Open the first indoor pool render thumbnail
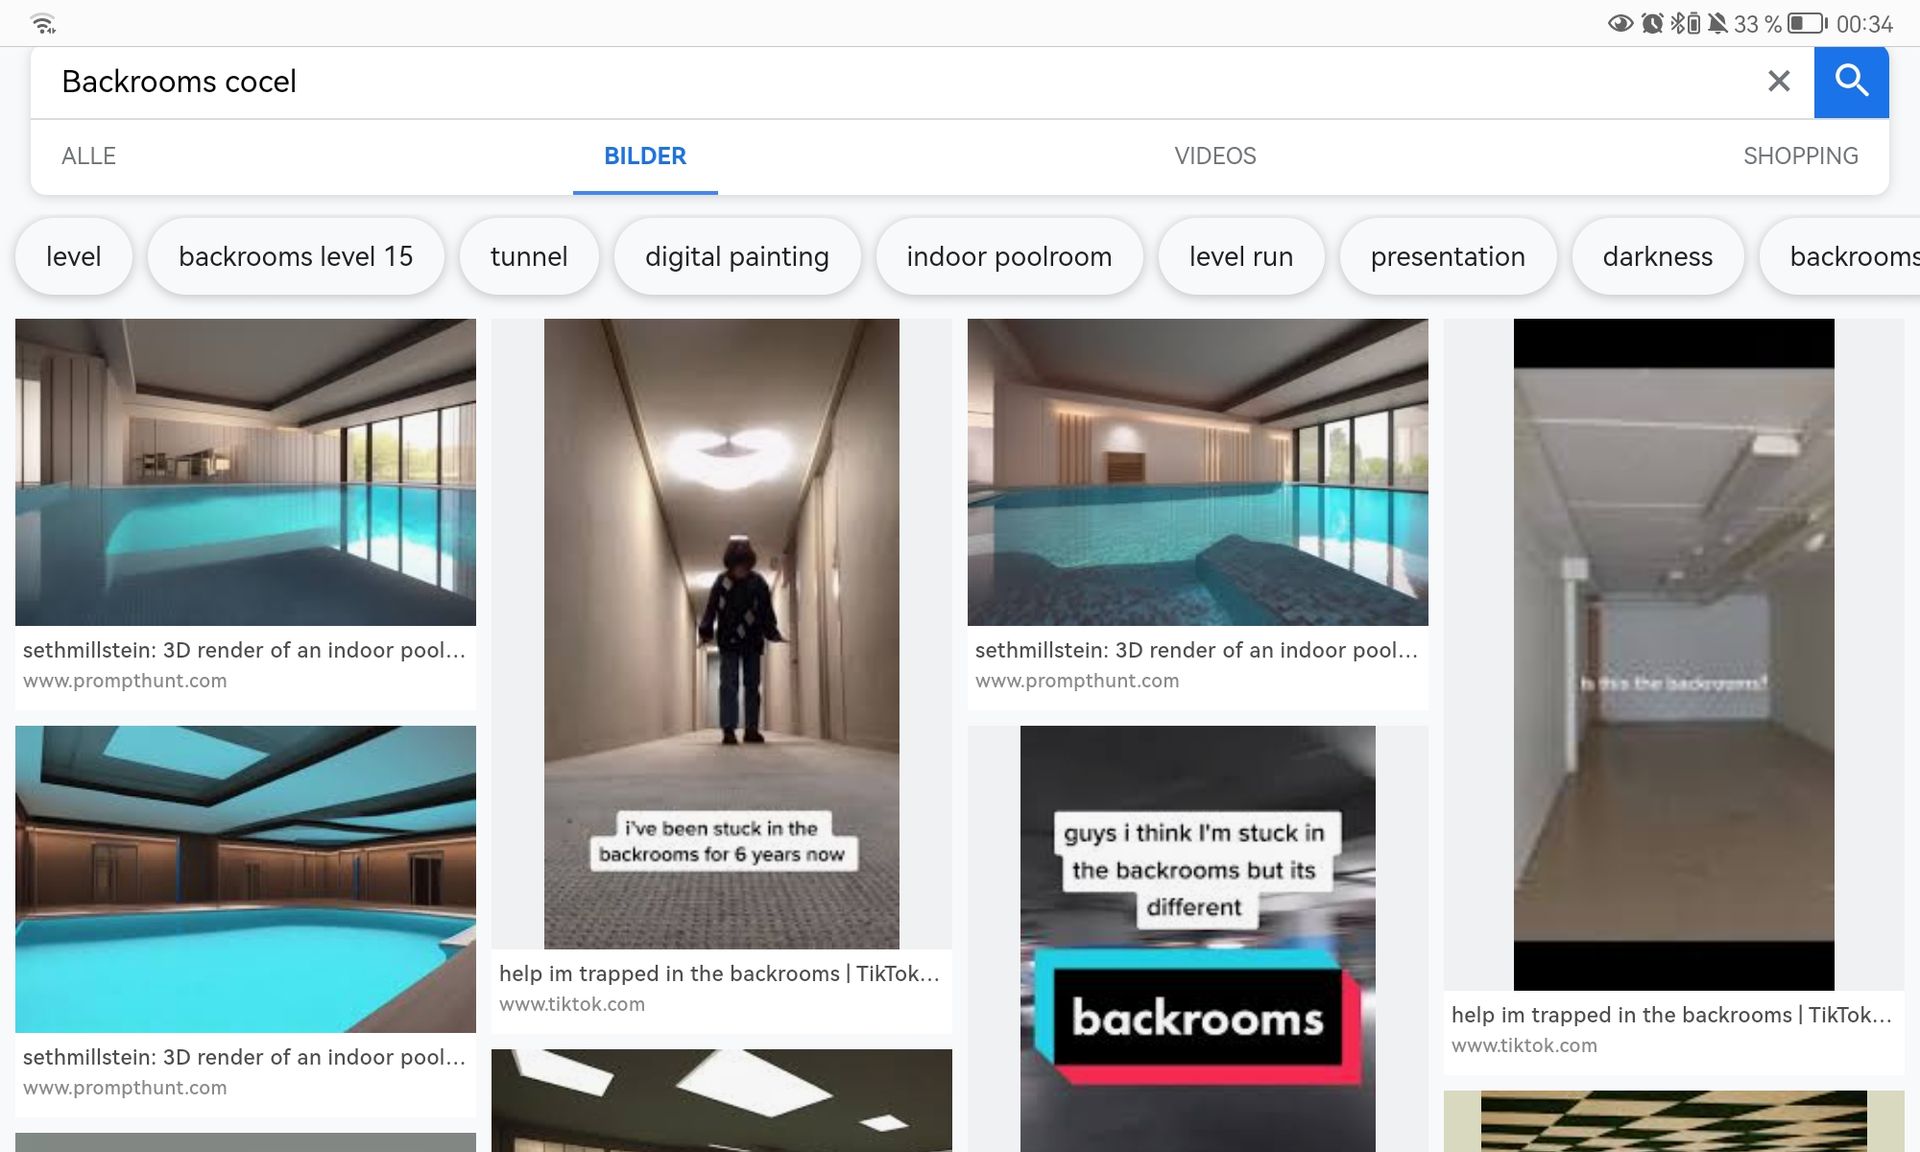1920x1152 pixels. (245, 472)
